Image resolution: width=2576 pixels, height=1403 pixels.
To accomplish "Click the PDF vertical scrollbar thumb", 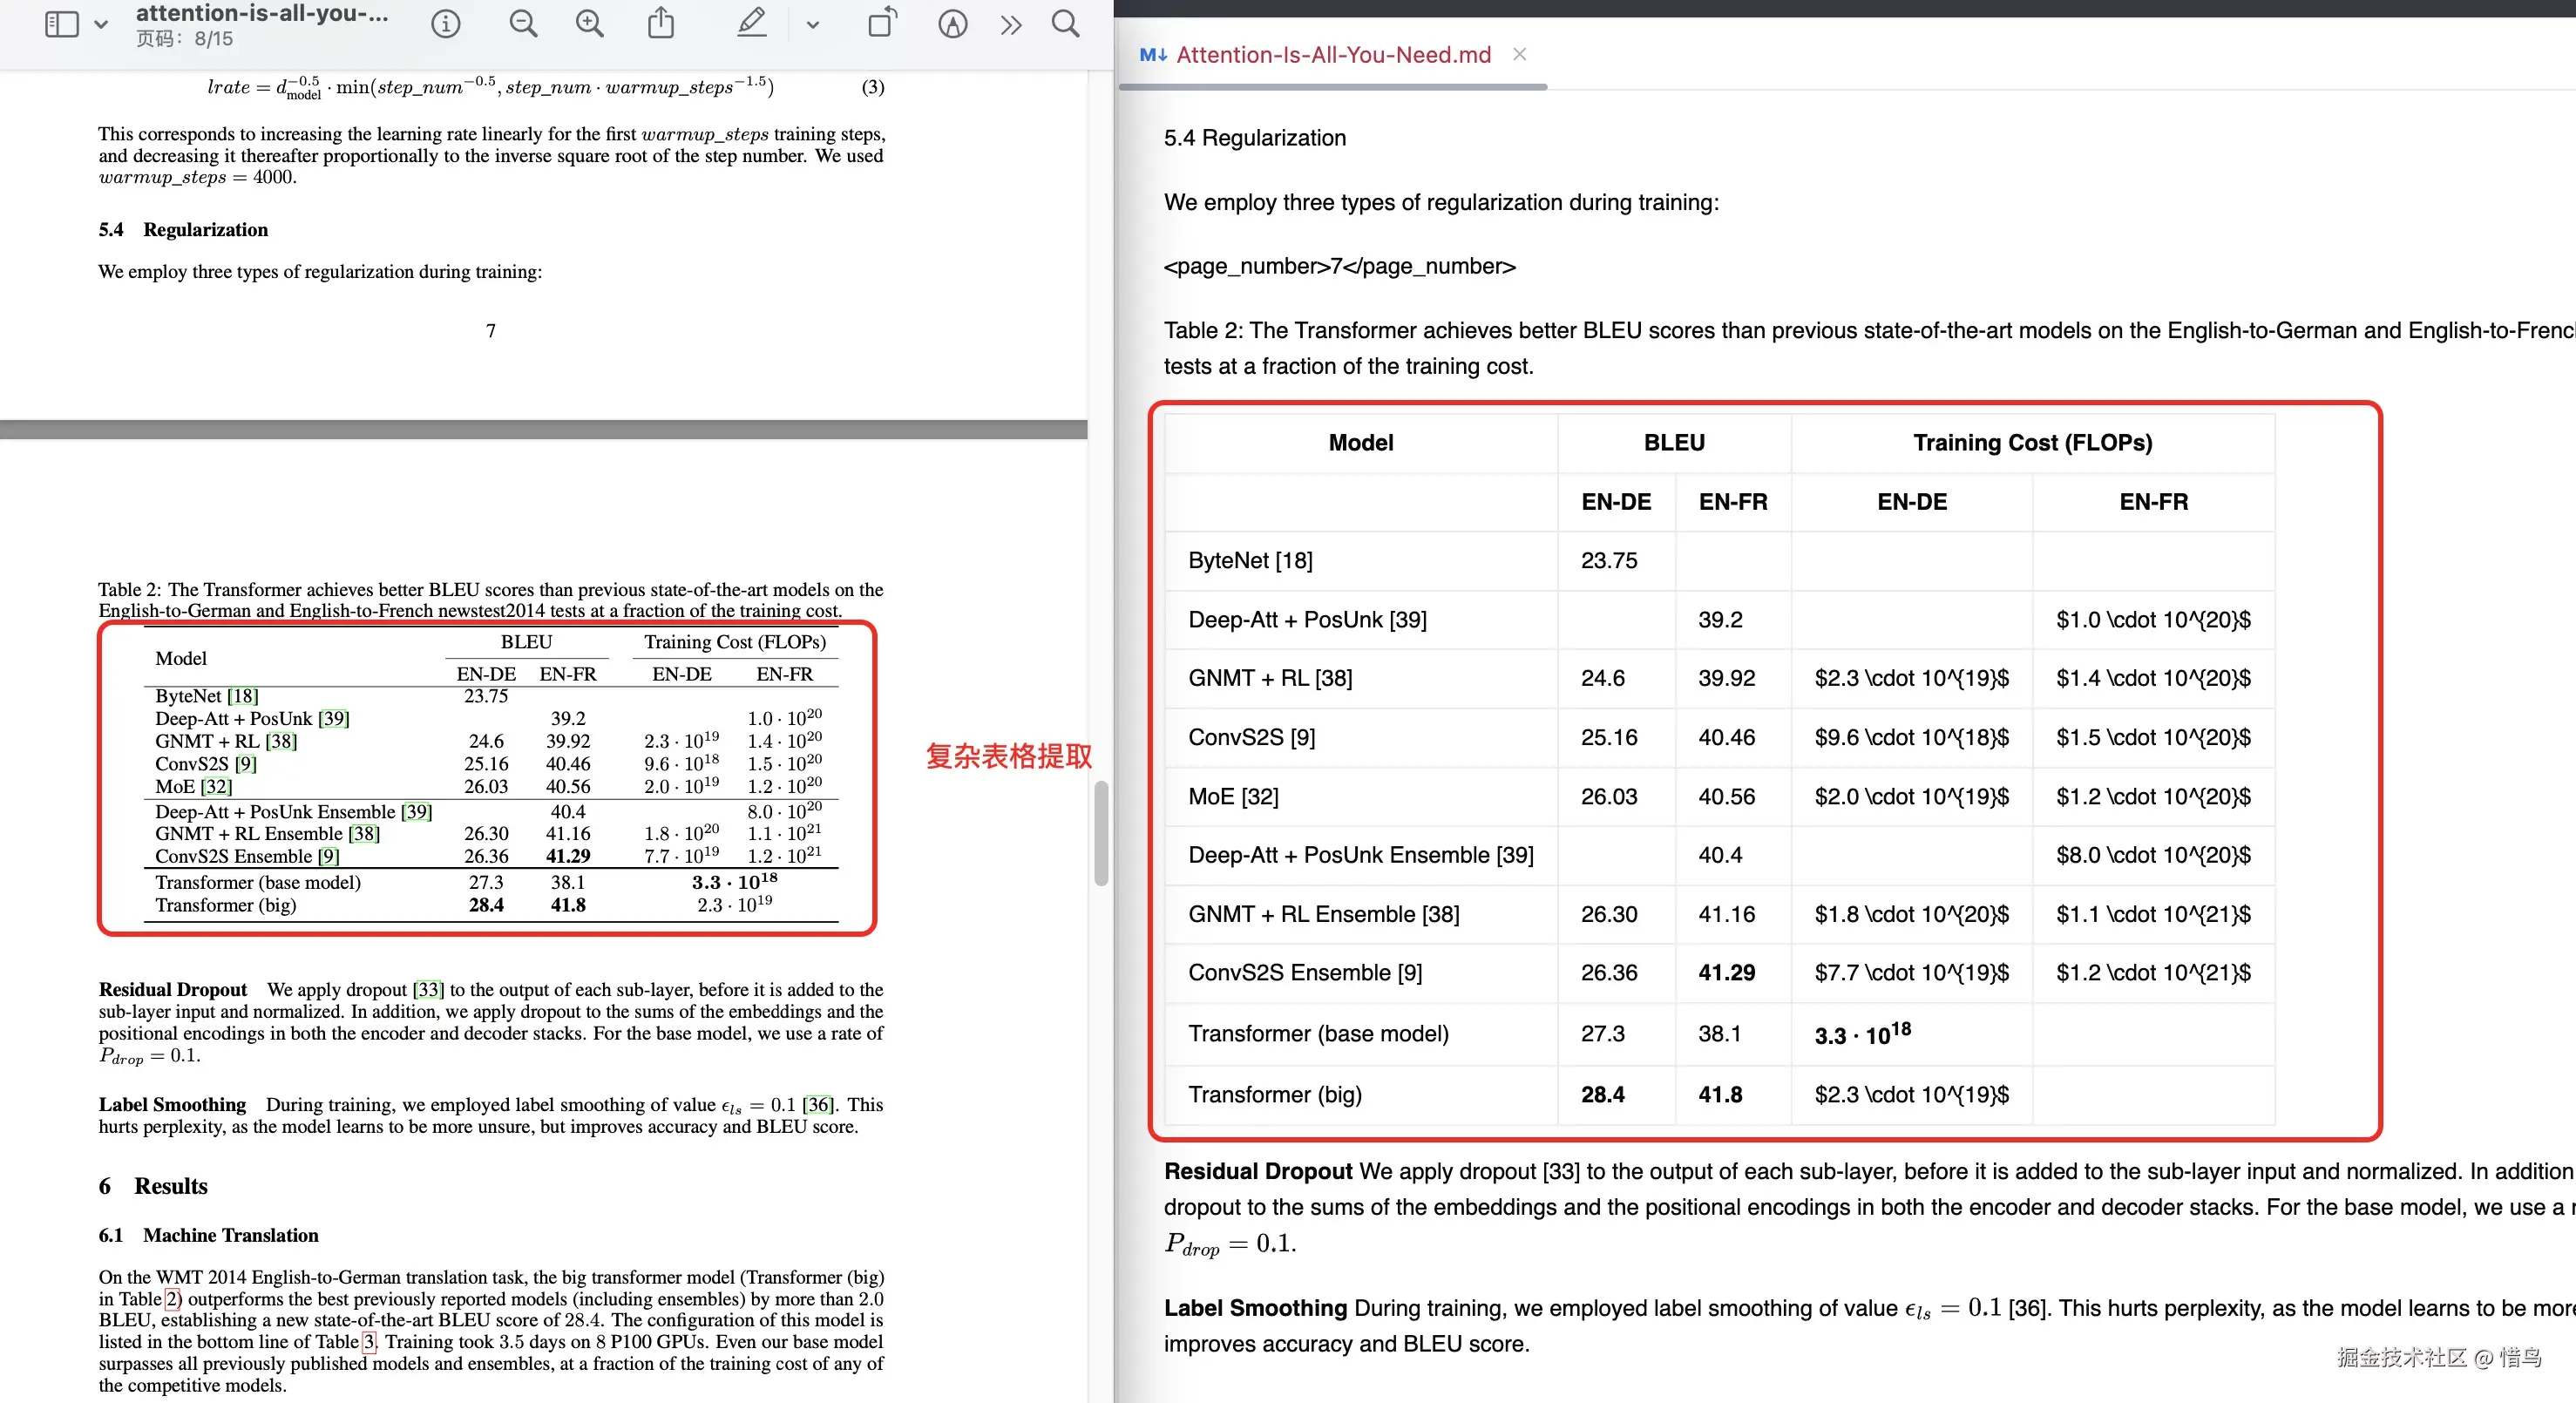I will click(x=1101, y=832).
